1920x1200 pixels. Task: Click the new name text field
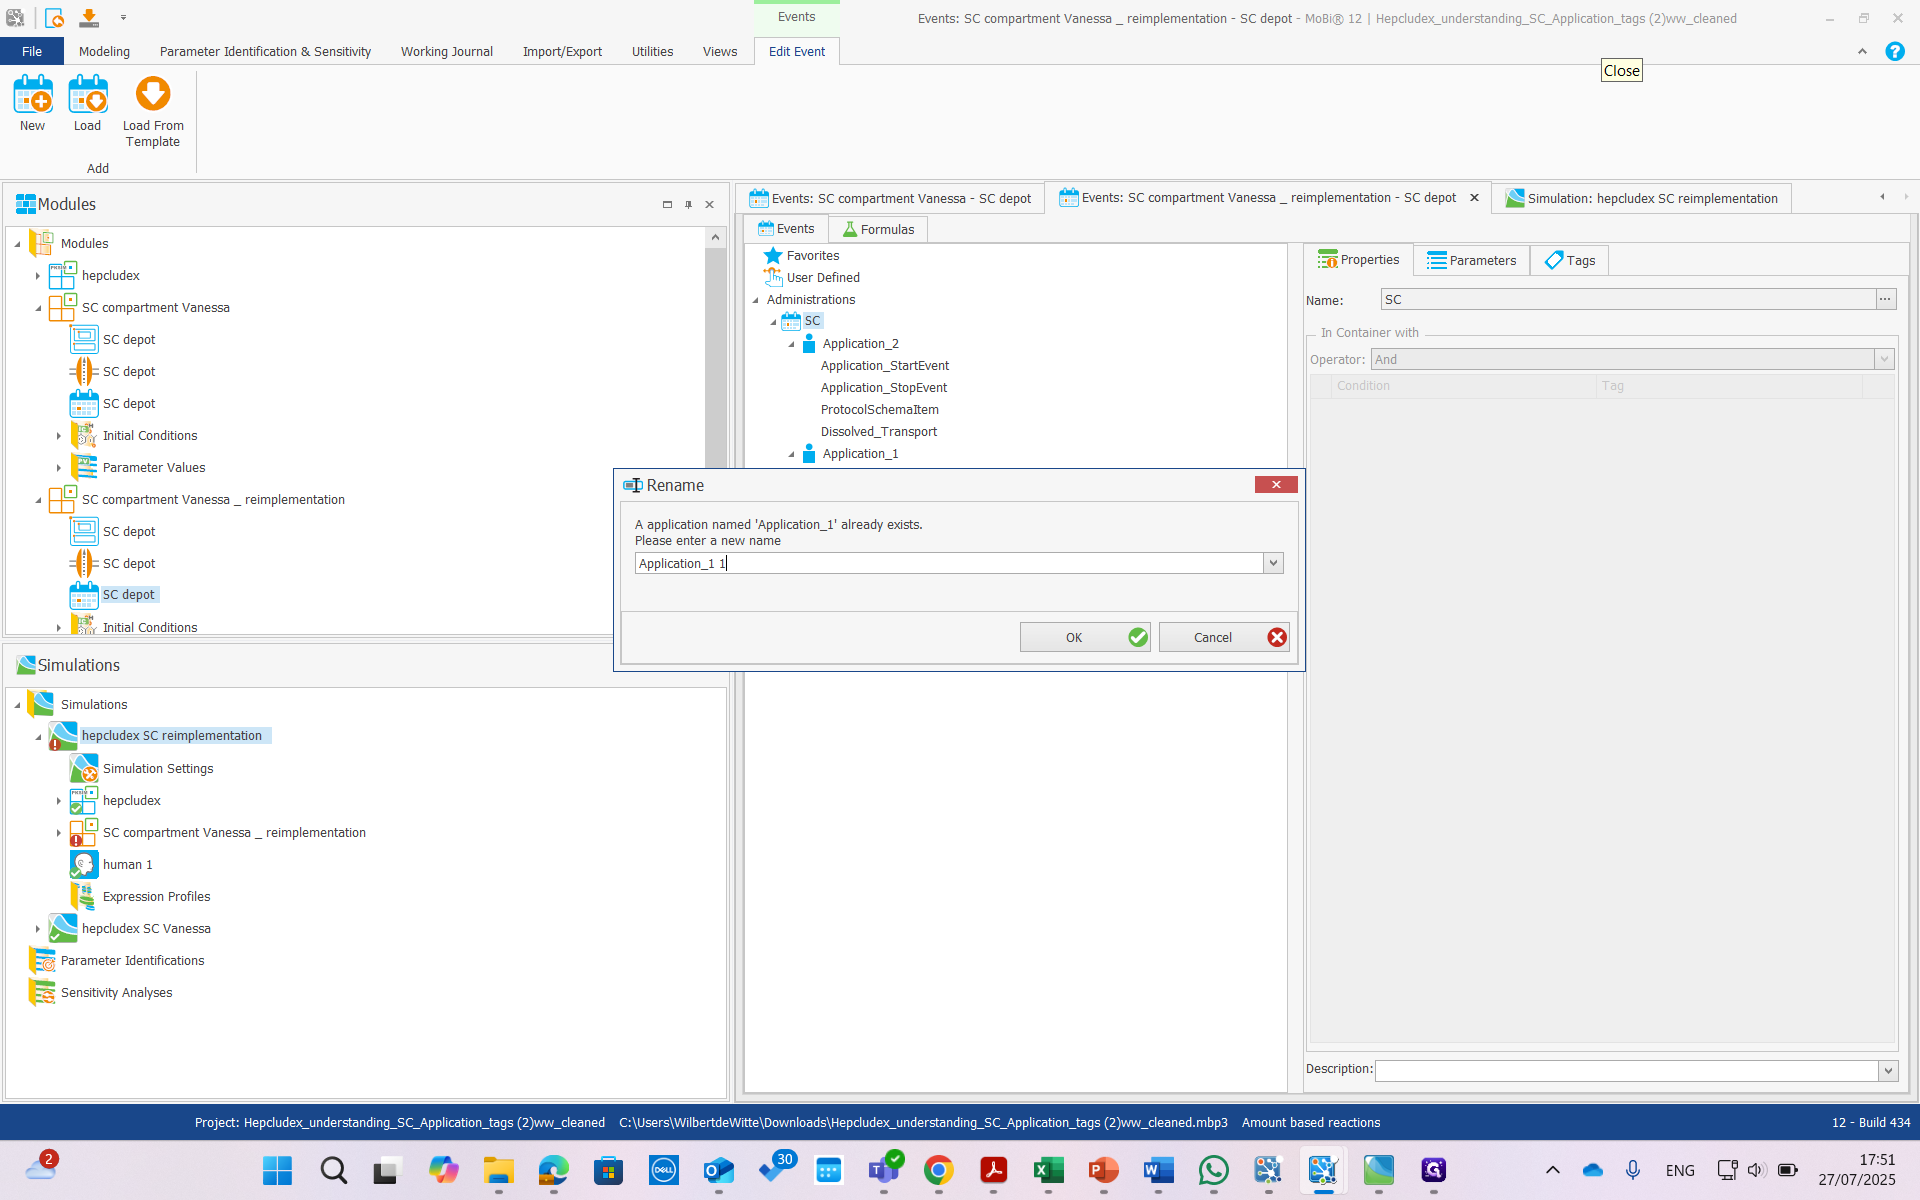[947, 564]
